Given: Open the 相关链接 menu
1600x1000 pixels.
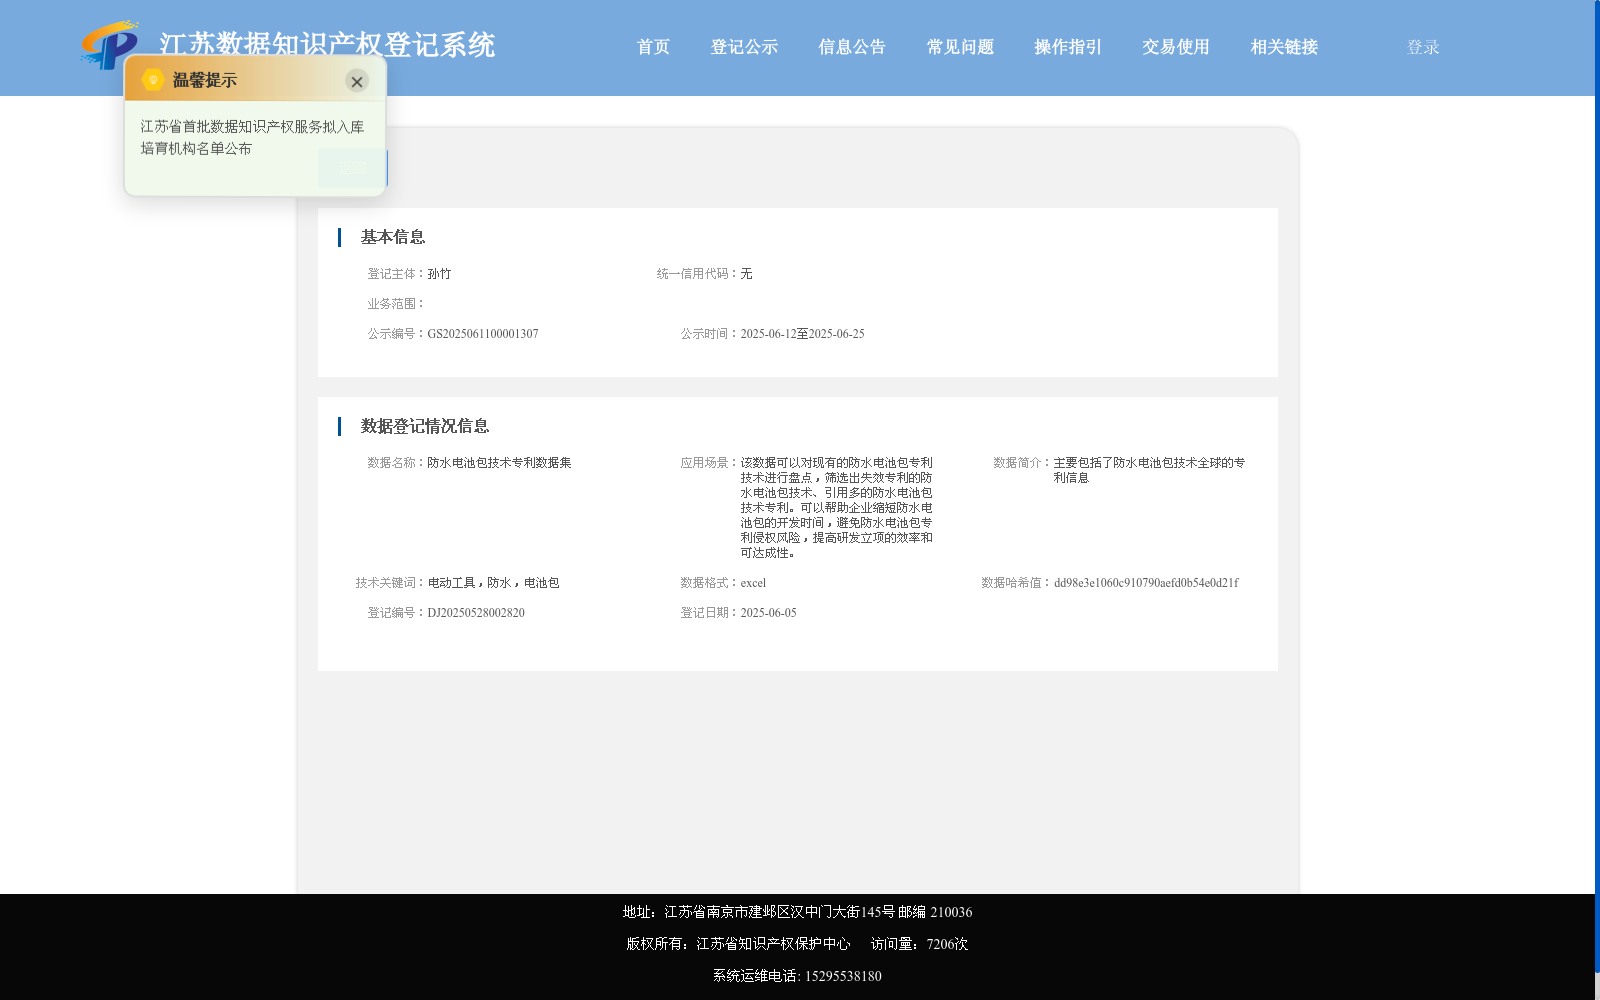Looking at the screenshot, I should click(x=1284, y=47).
